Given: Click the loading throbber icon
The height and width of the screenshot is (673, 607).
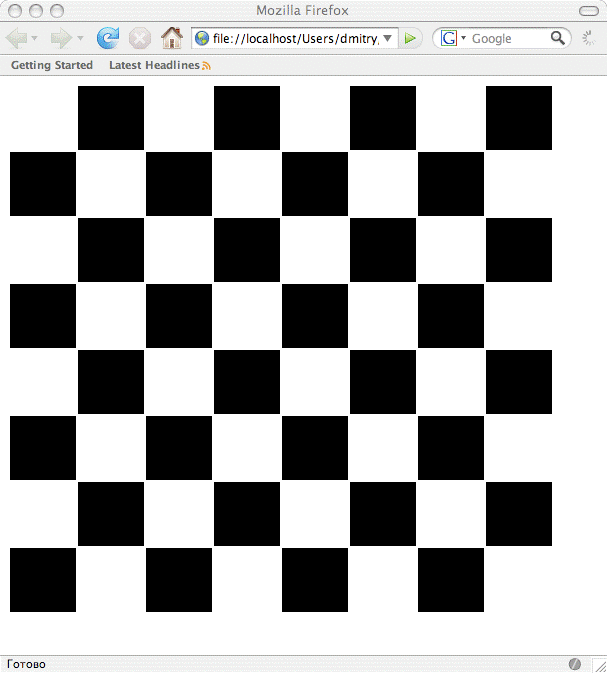Looking at the screenshot, I should [x=589, y=38].
